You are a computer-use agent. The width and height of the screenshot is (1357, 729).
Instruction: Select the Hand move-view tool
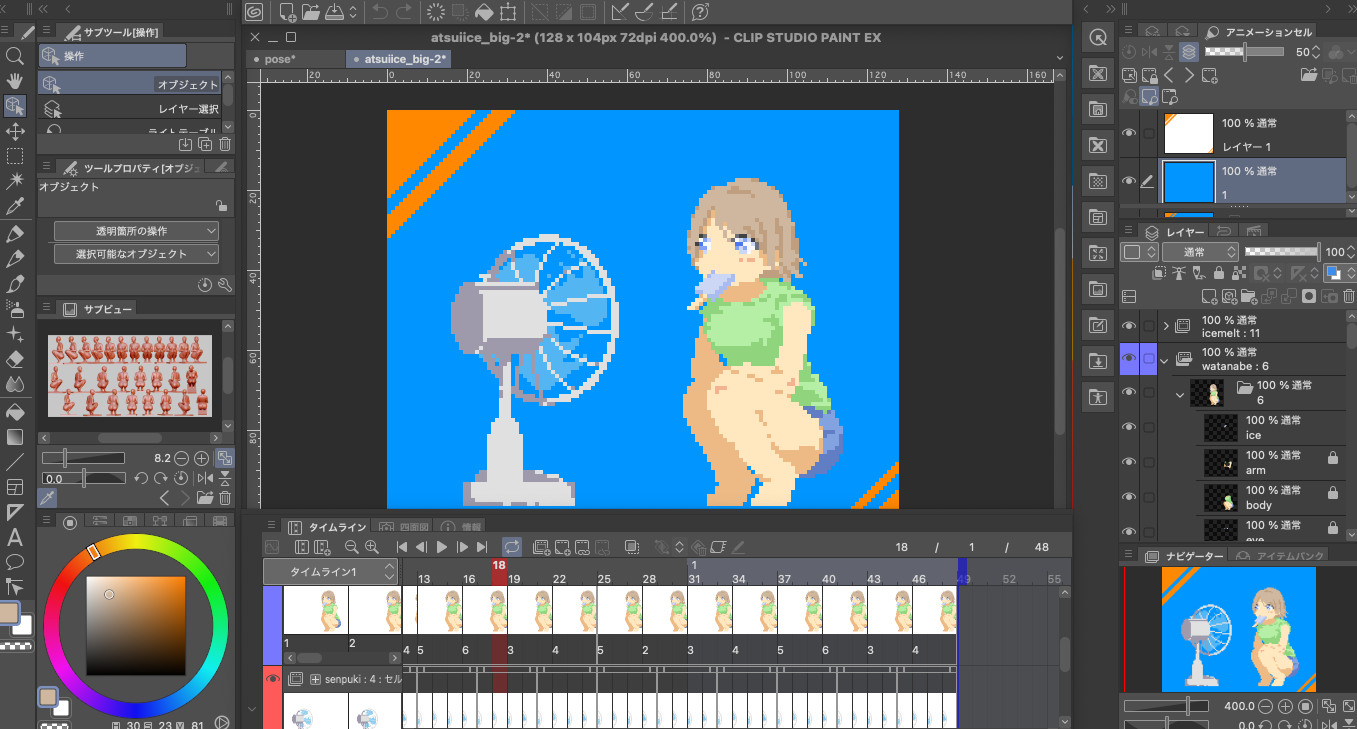coord(15,81)
